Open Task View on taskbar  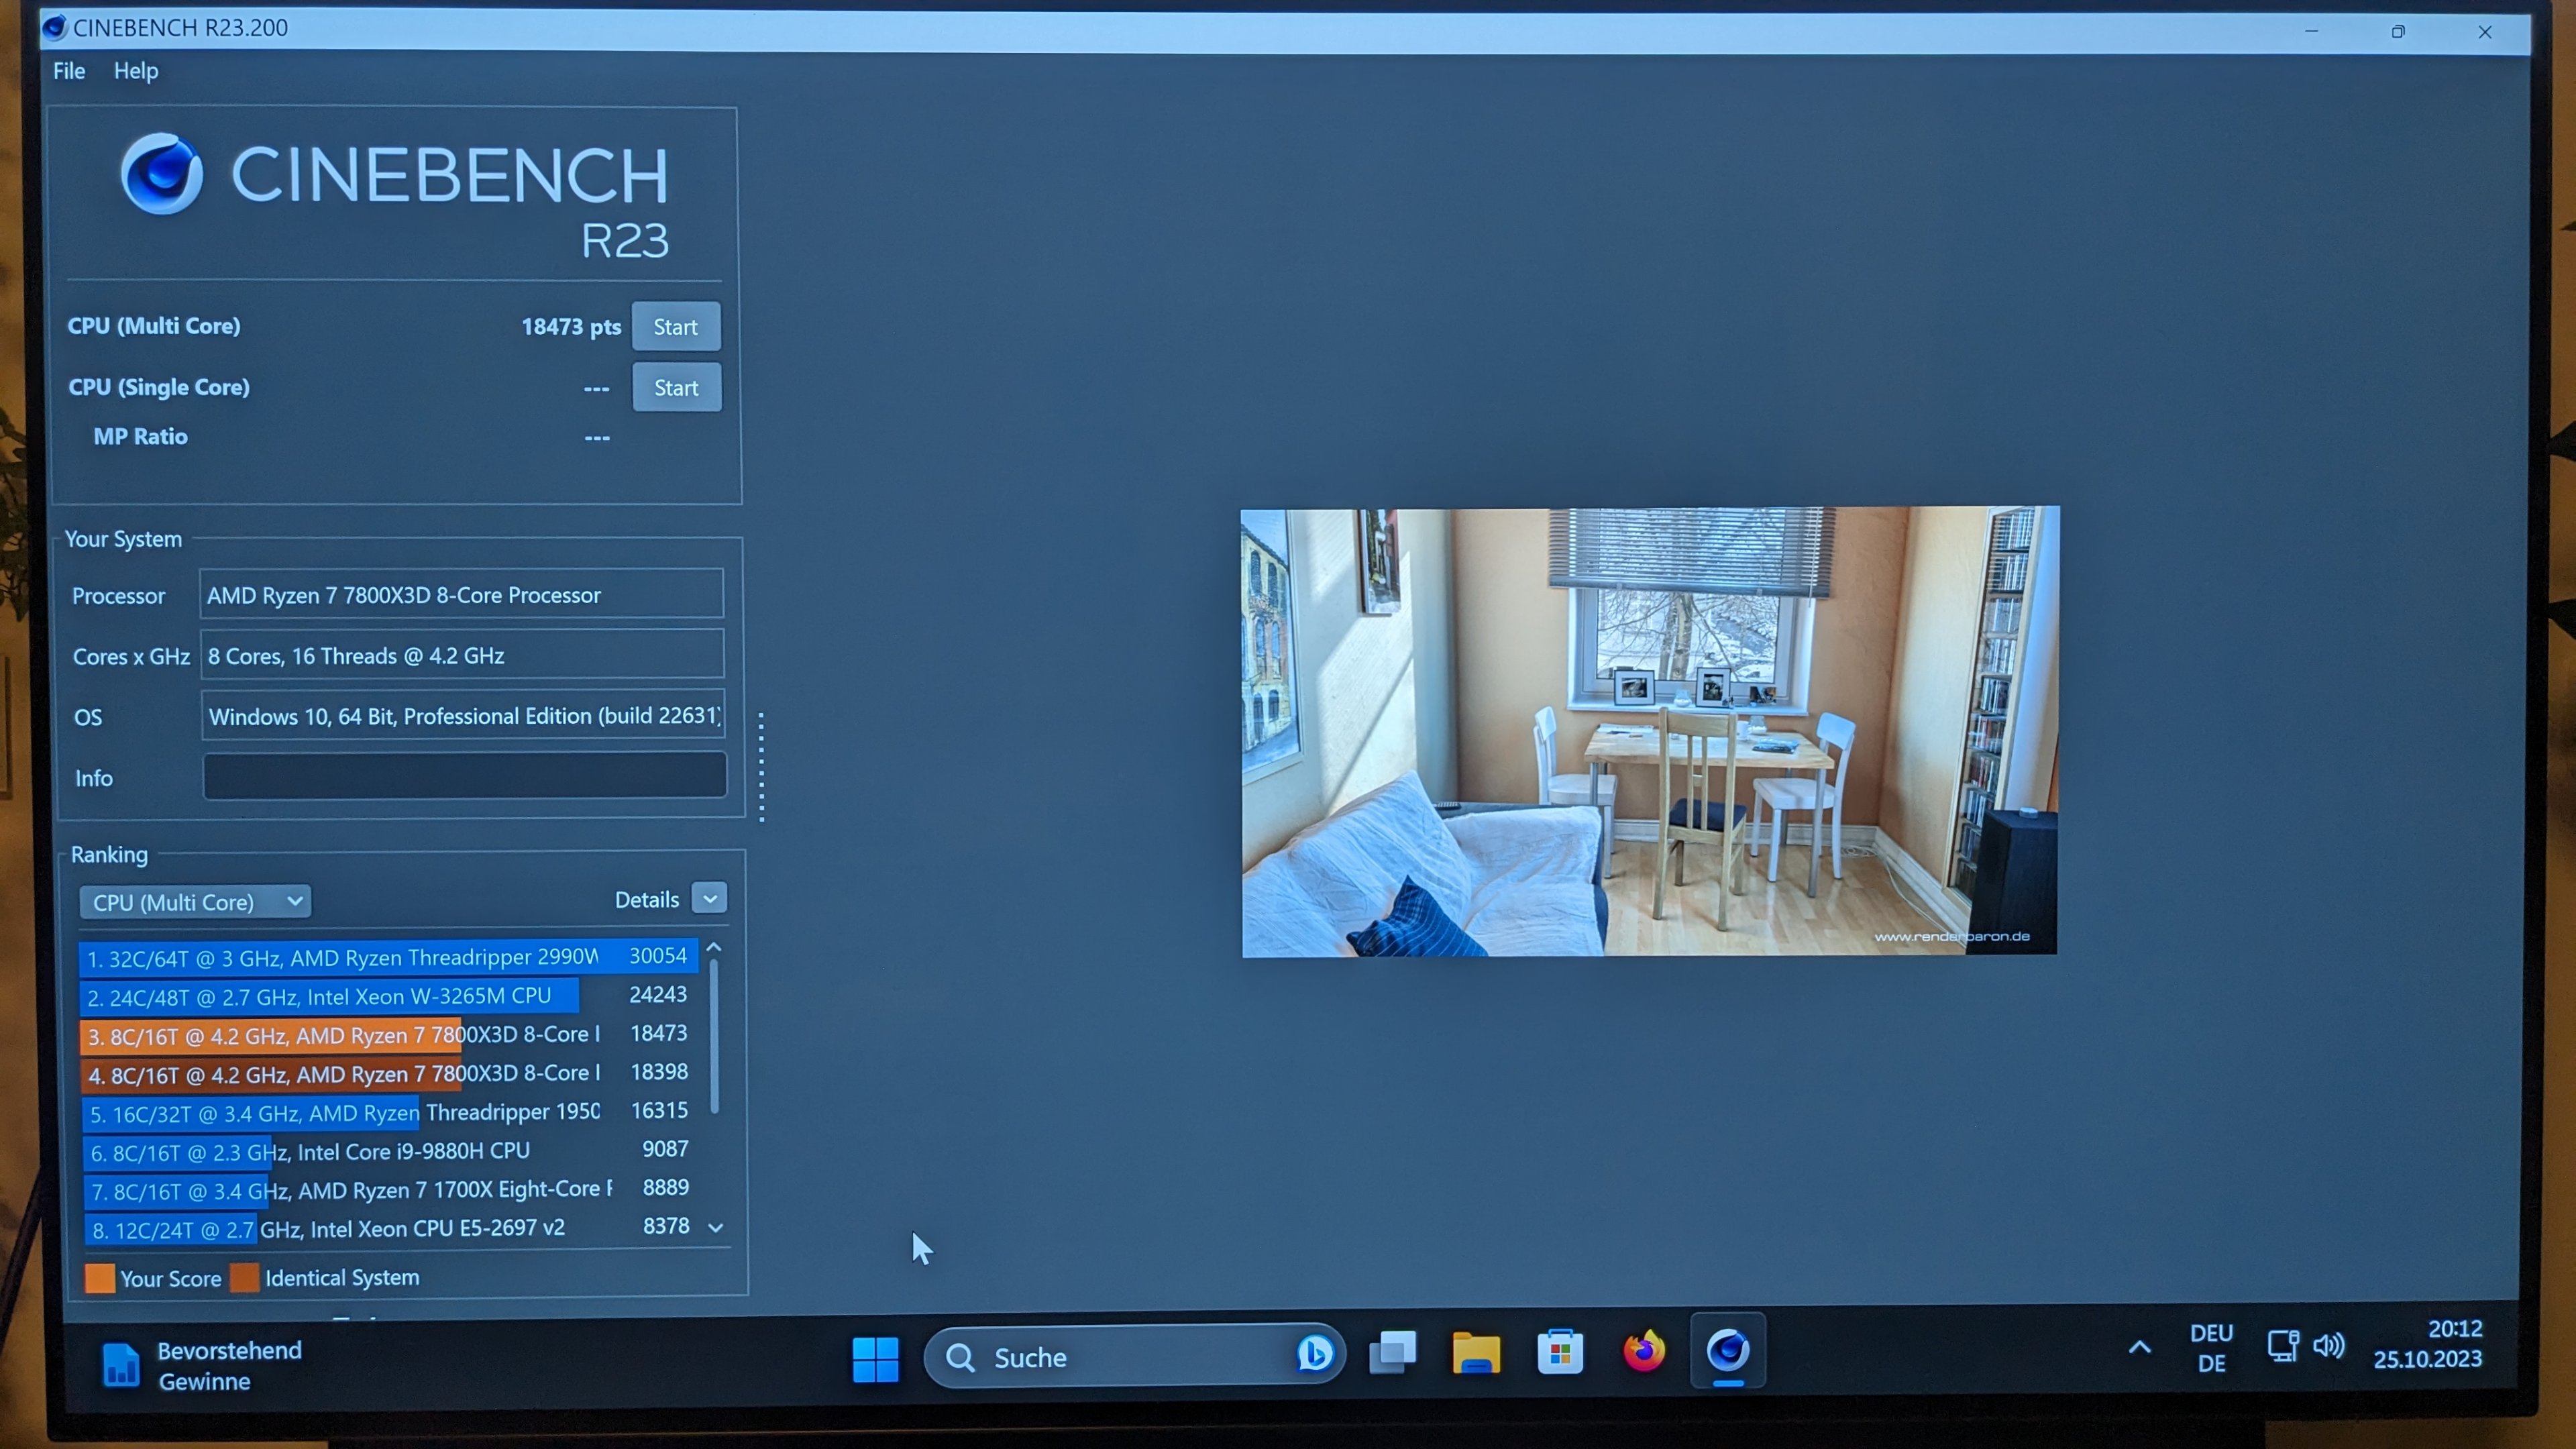point(1392,1353)
